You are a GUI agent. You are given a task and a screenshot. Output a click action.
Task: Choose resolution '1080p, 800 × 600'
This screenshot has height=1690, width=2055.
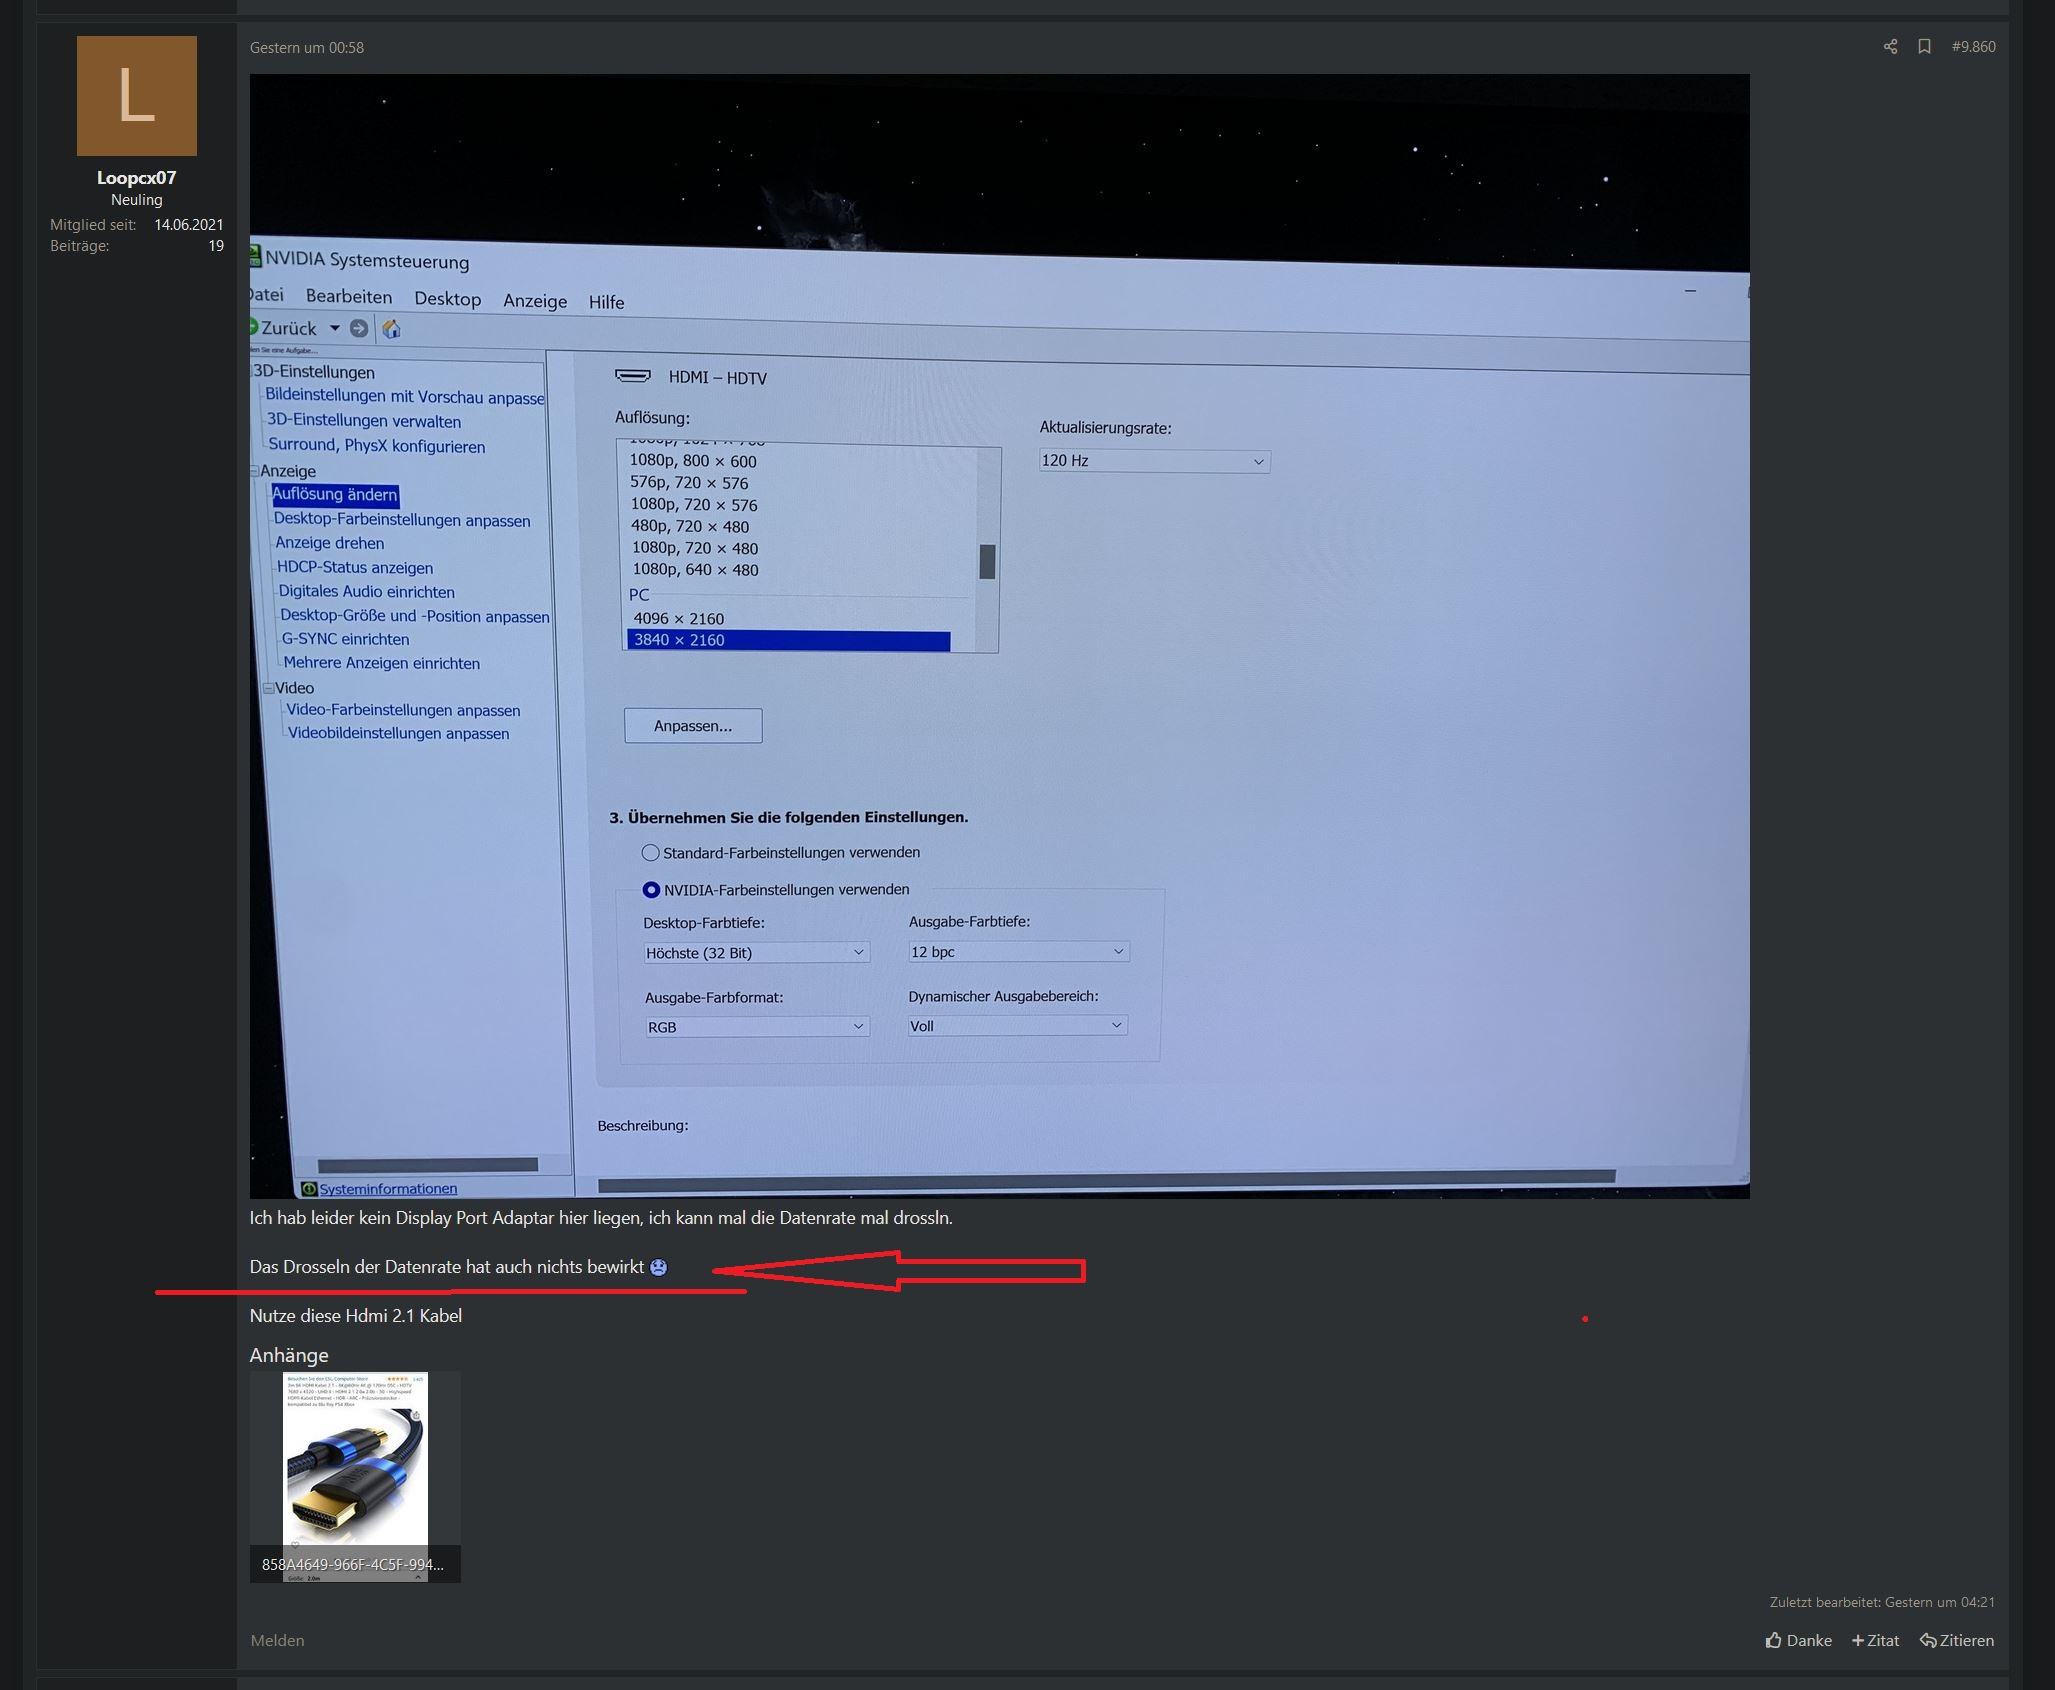click(x=693, y=461)
